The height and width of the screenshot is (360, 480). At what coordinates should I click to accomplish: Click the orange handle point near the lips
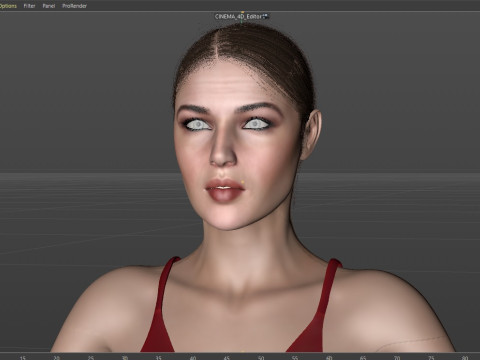[243, 182]
